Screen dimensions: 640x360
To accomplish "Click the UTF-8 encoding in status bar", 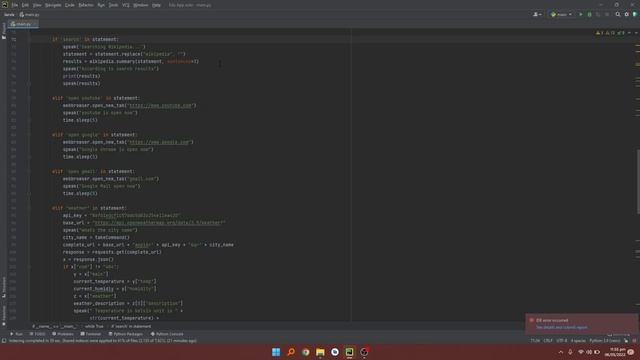I will (x=562, y=340).
